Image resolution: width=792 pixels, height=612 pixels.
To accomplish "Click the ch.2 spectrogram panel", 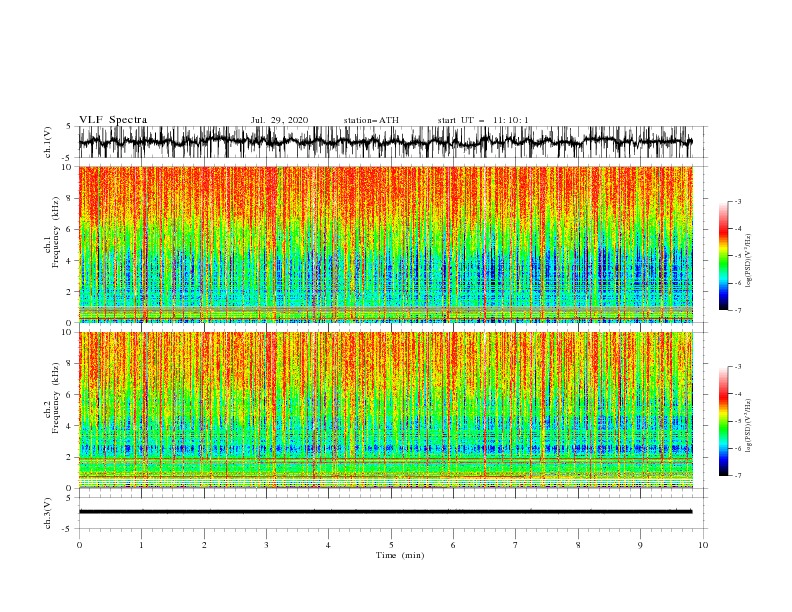I will coord(386,410).
